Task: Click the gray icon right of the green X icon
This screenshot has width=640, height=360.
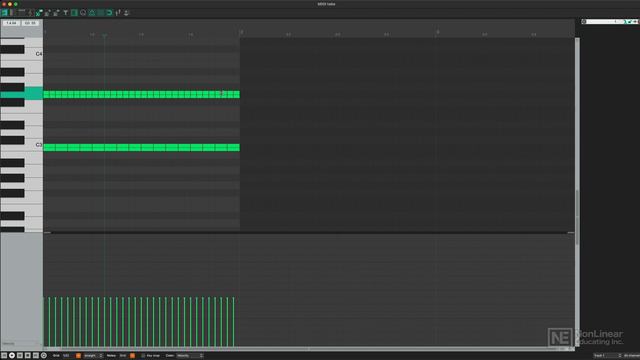Action: point(48,13)
